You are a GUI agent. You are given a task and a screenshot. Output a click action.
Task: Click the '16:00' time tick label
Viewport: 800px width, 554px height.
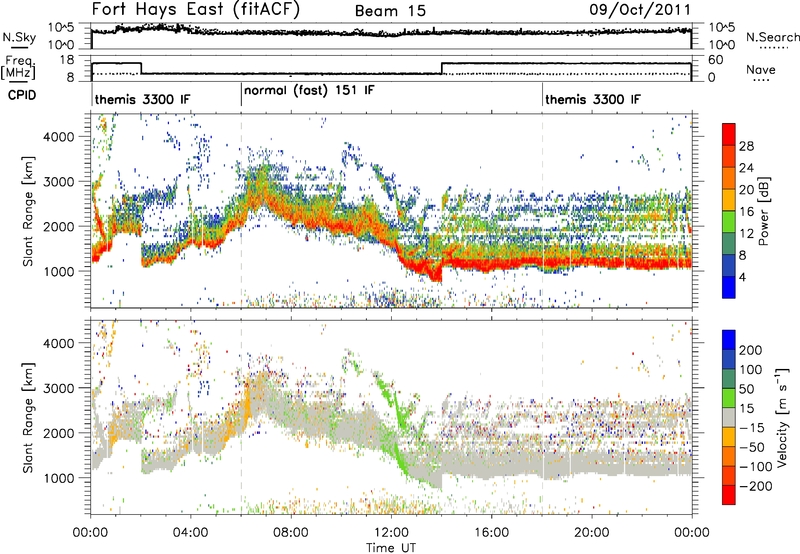(x=491, y=533)
